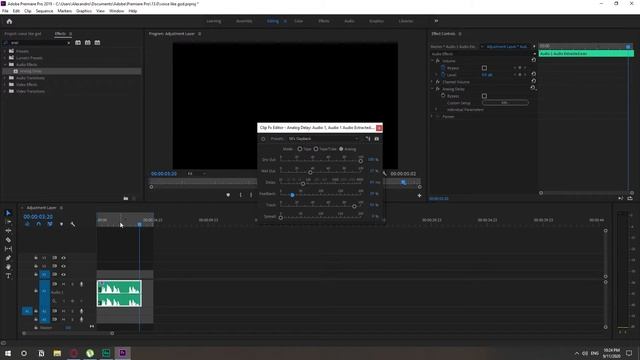The height and width of the screenshot is (360, 640).
Task: Select the Pen tool
Action: [x=8, y=258]
